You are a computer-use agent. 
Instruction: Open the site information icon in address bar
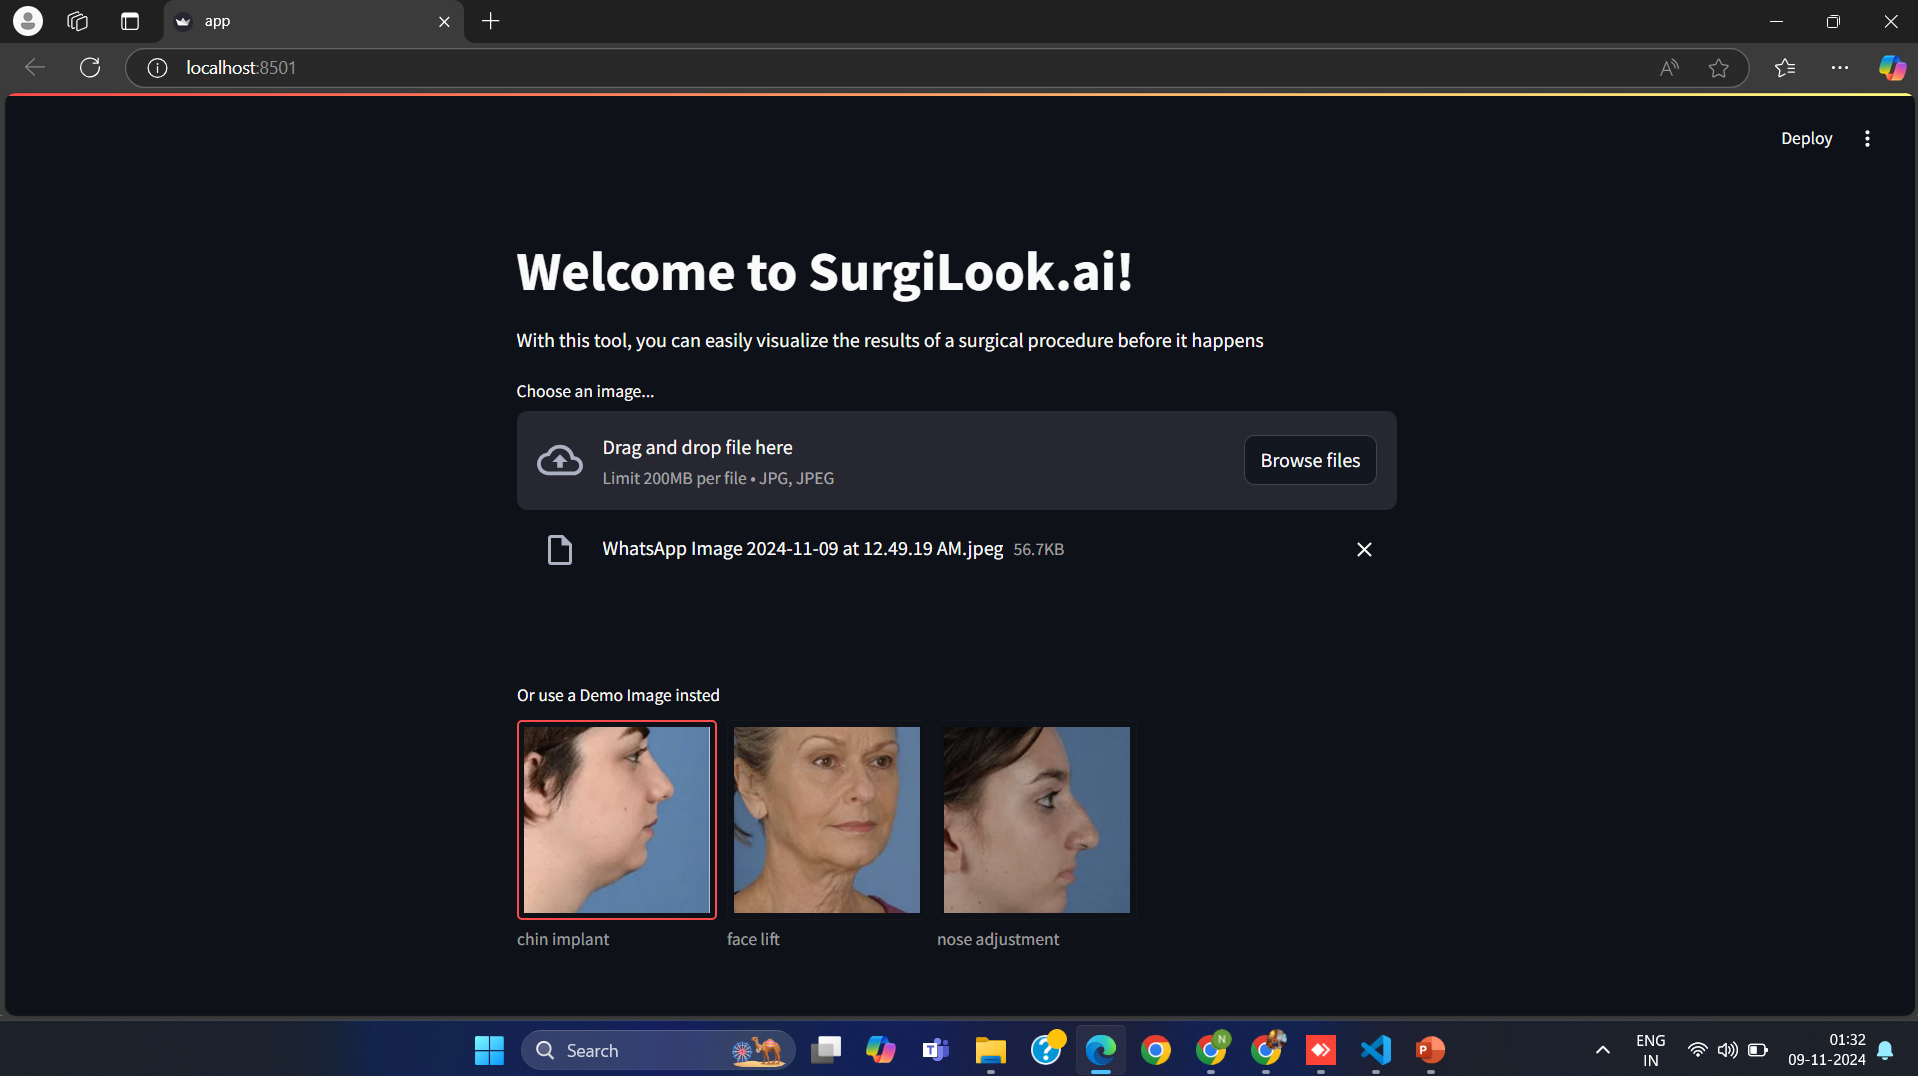(156, 67)
